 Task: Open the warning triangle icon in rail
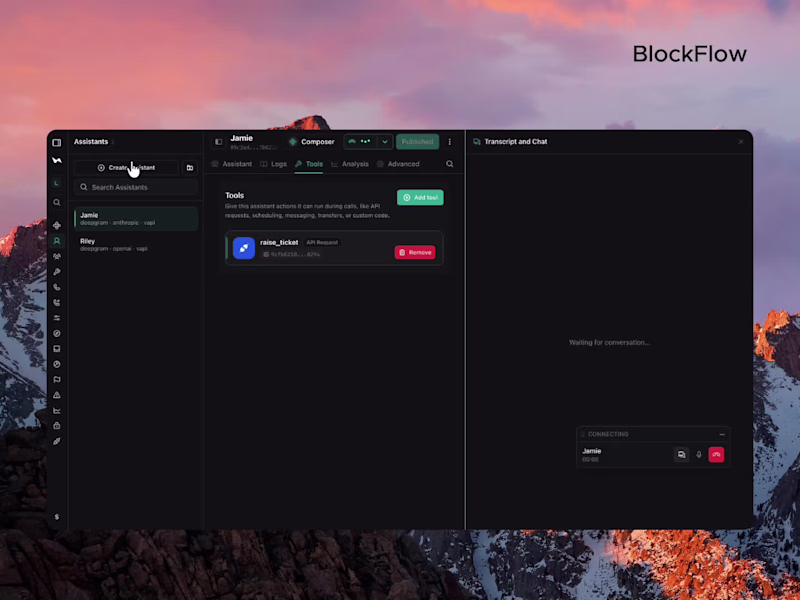(x=57, y=395)
